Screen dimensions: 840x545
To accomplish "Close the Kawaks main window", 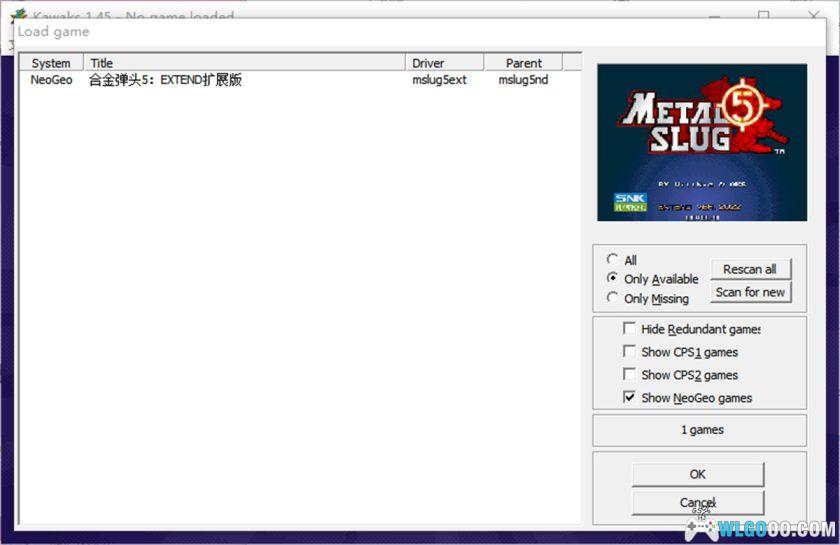I will click(x=814, y=14).
